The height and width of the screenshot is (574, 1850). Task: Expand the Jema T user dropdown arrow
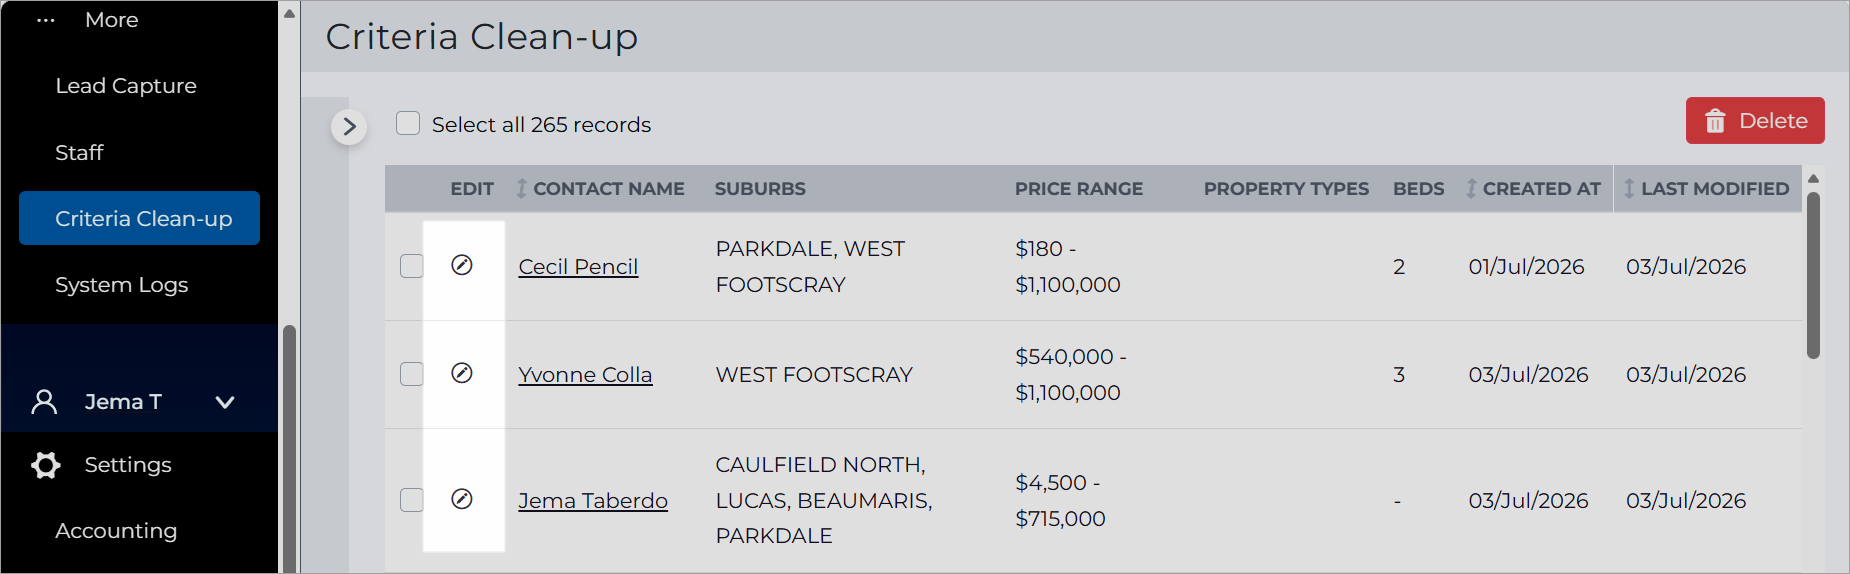point(225,402)
